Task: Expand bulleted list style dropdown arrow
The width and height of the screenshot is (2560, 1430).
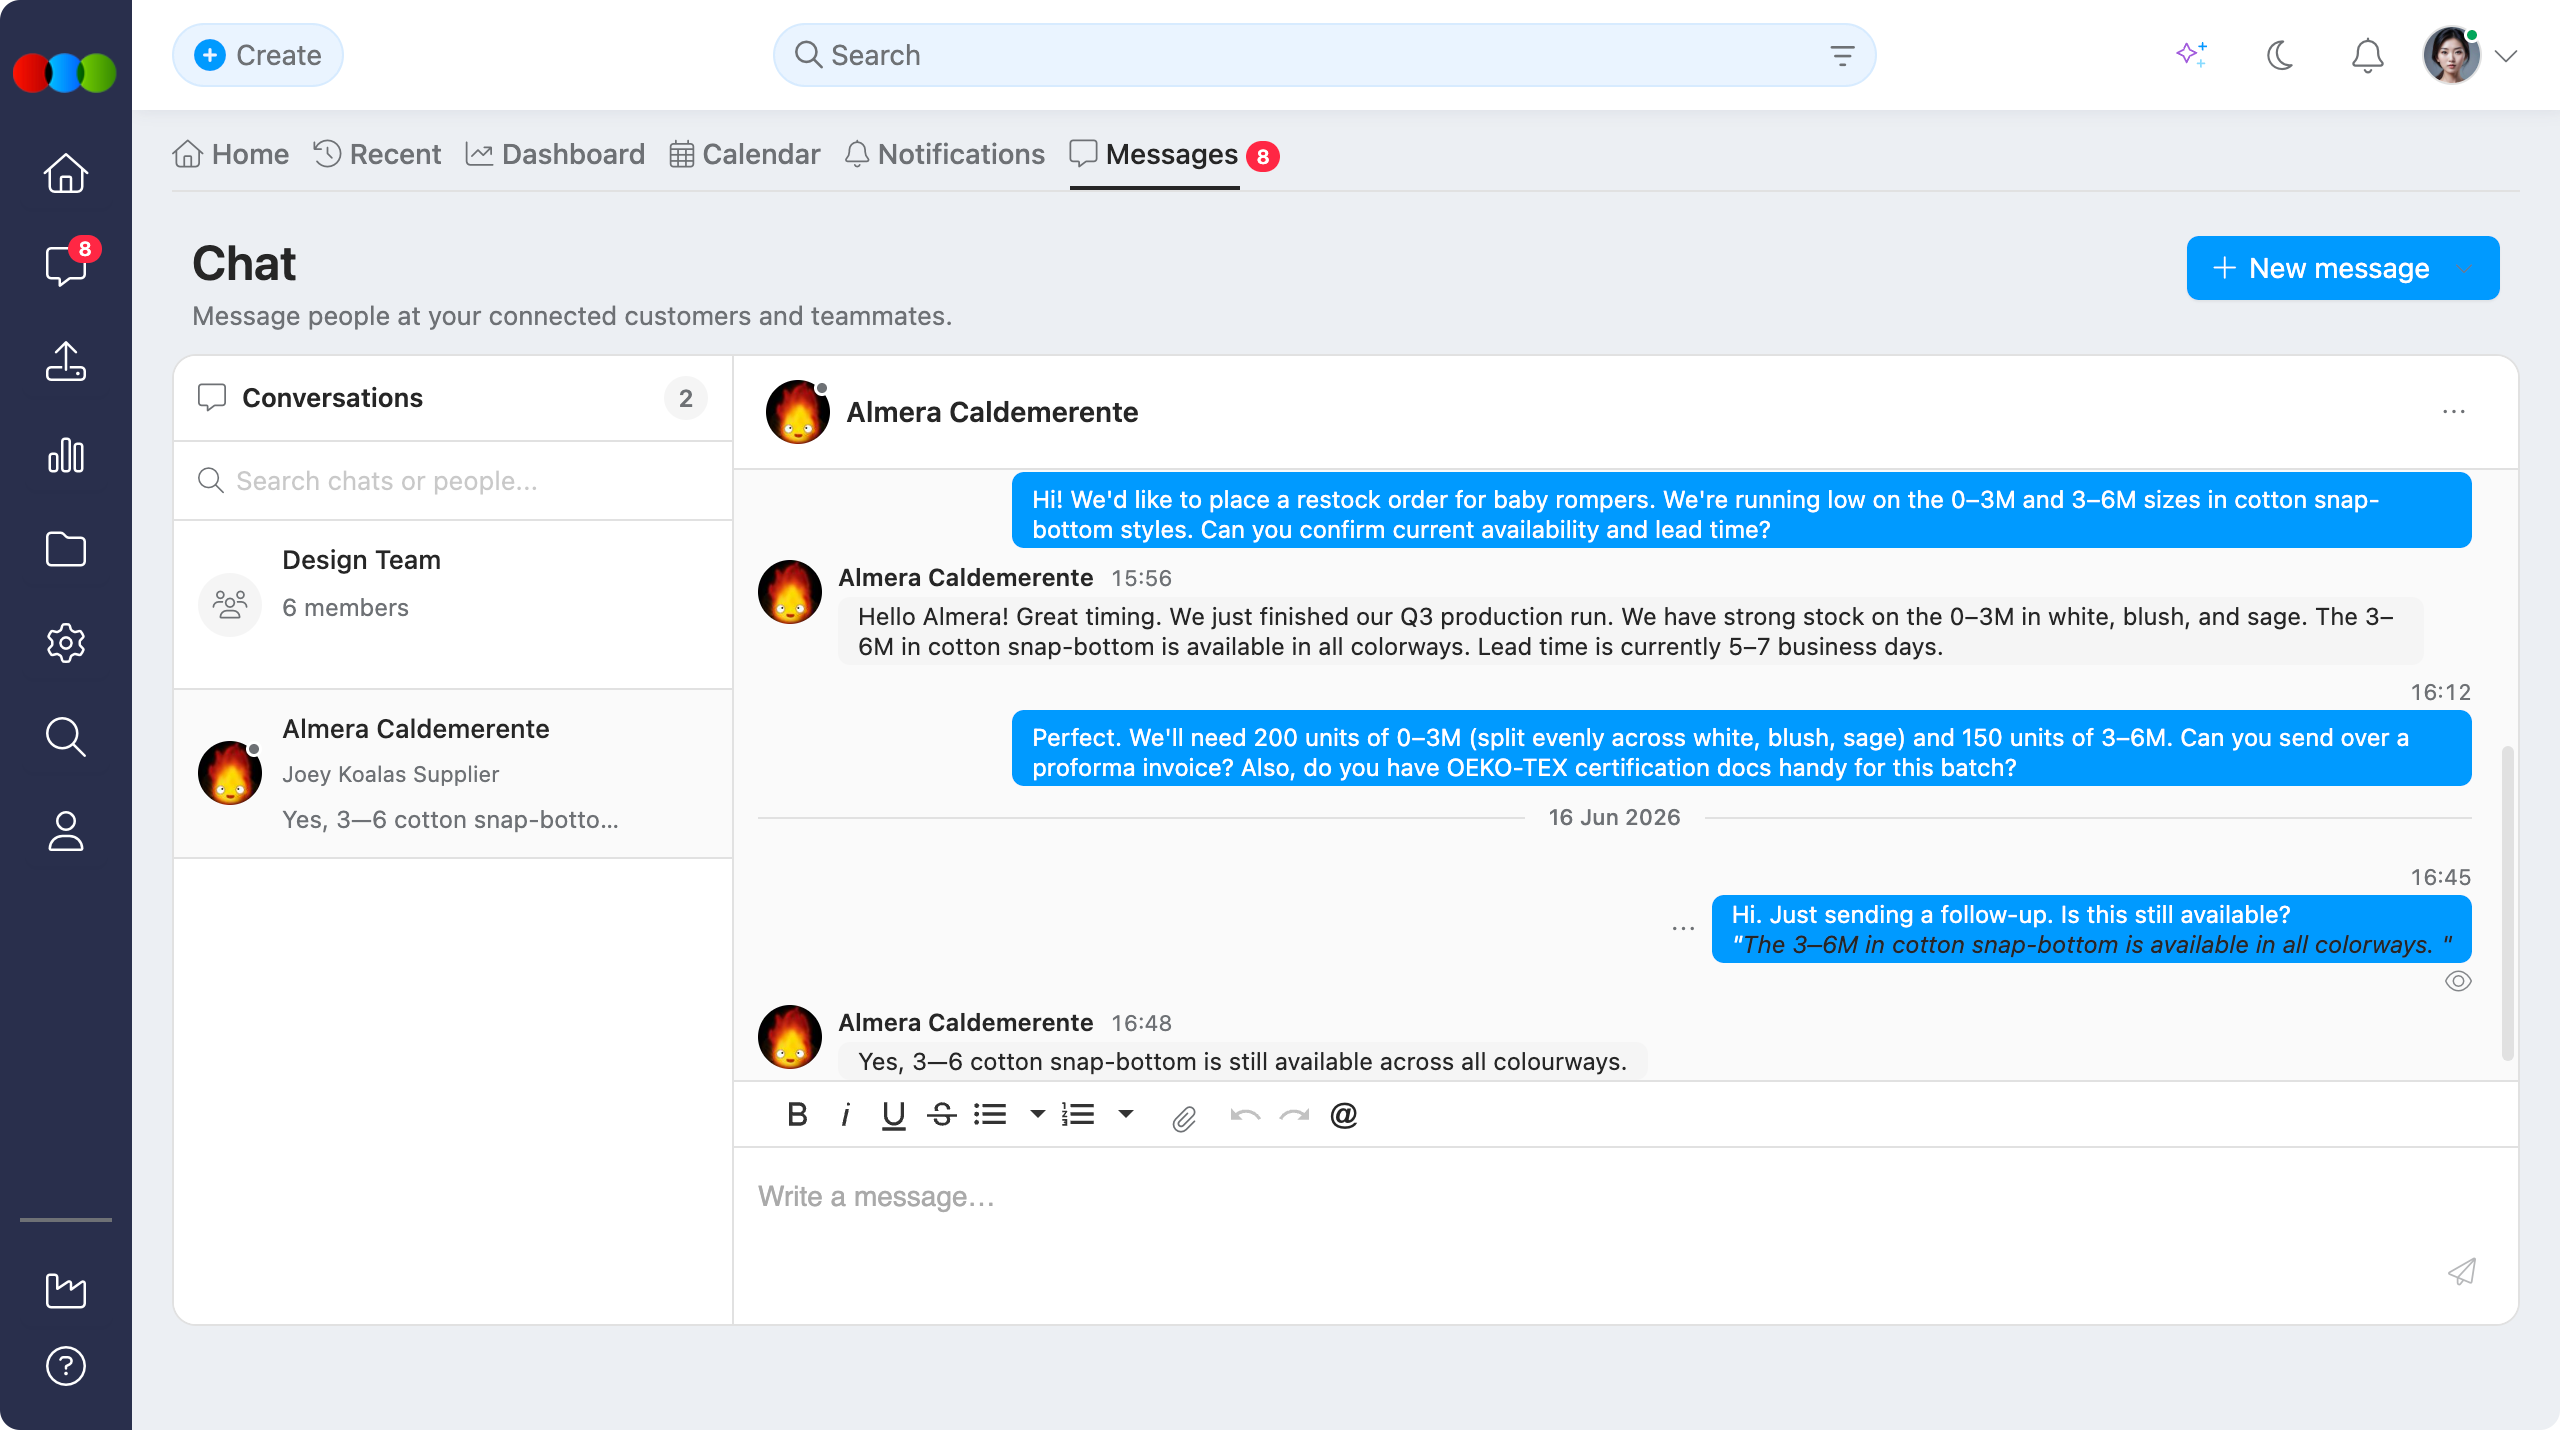Action: coord(1037,1114)
